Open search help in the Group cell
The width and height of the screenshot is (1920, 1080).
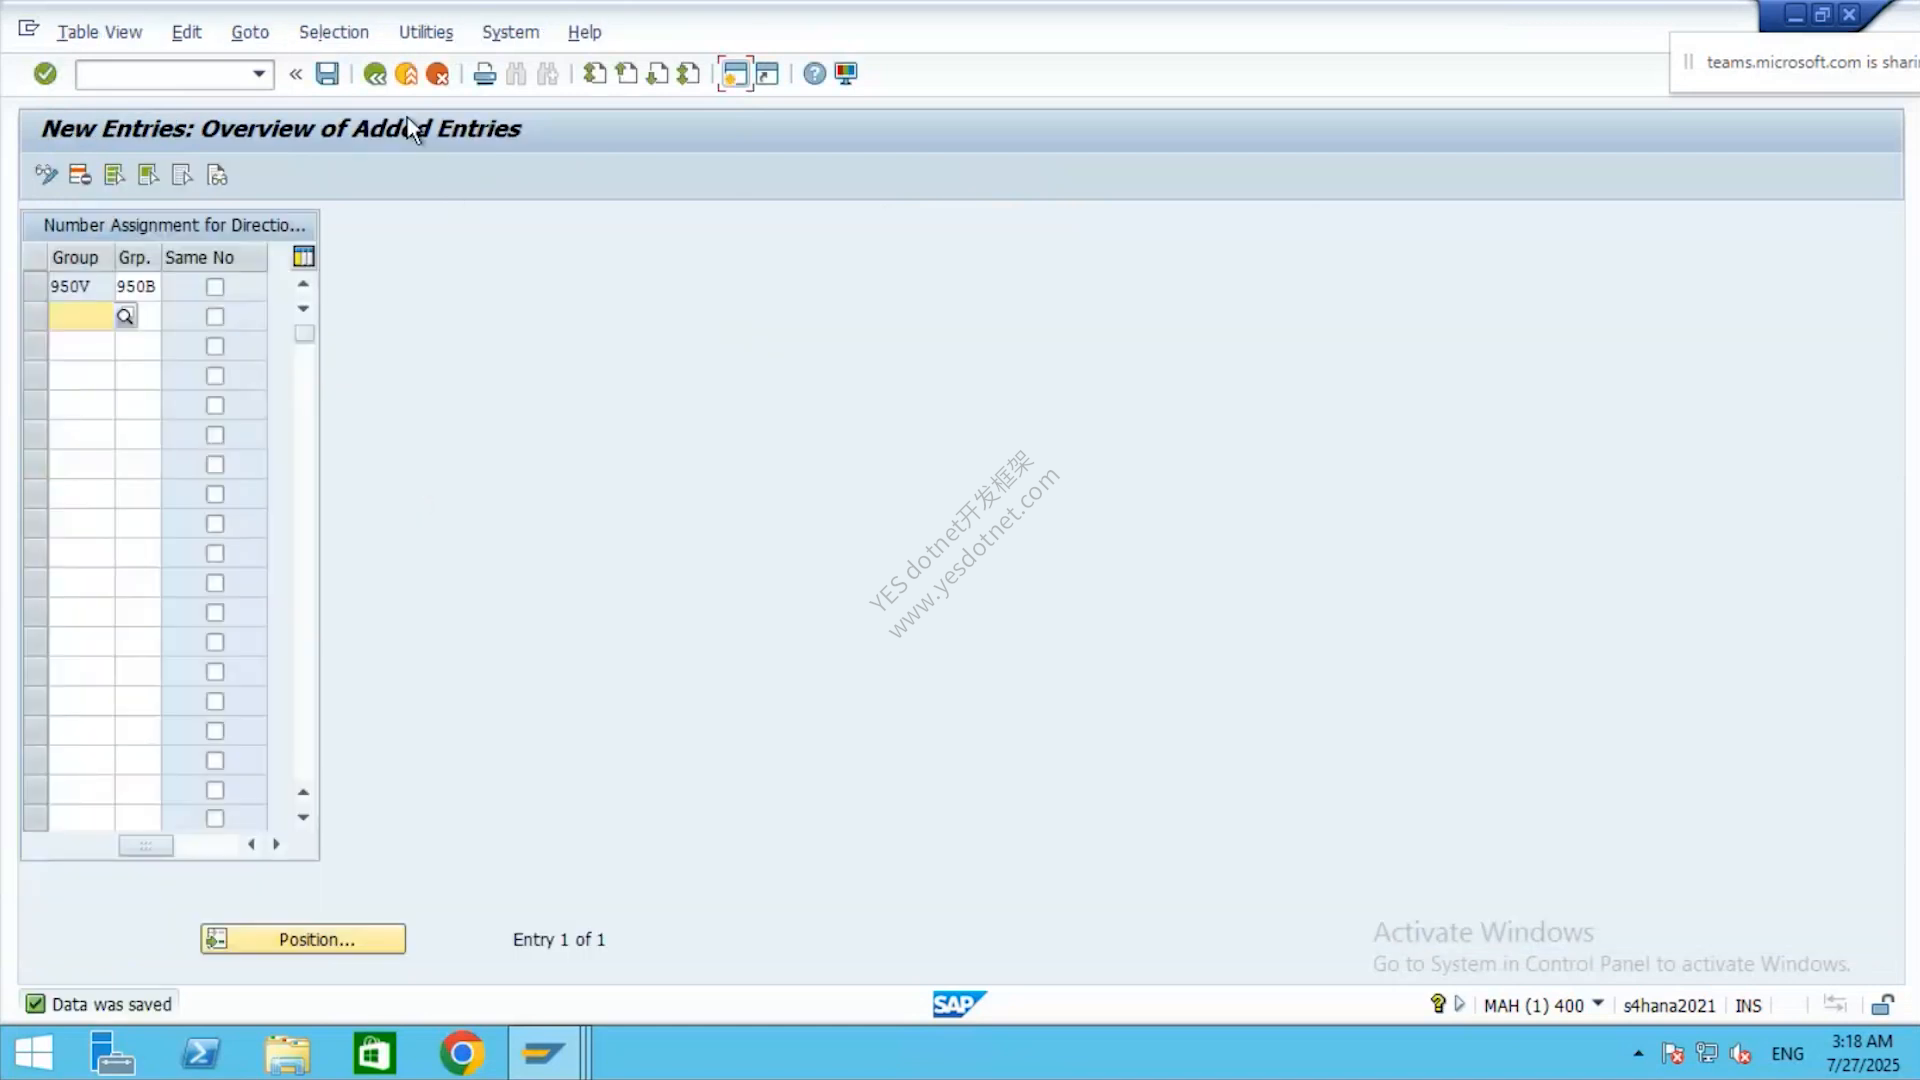point(125,317)
